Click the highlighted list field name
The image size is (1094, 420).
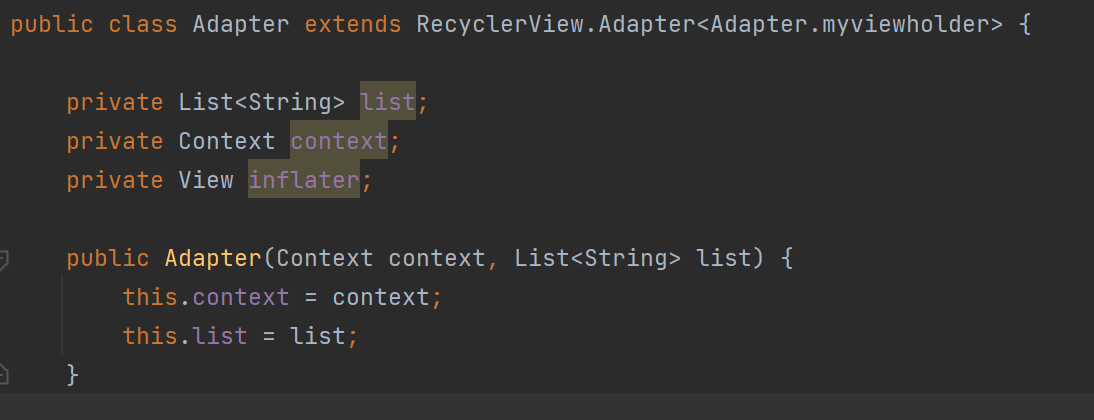point(387,102)
